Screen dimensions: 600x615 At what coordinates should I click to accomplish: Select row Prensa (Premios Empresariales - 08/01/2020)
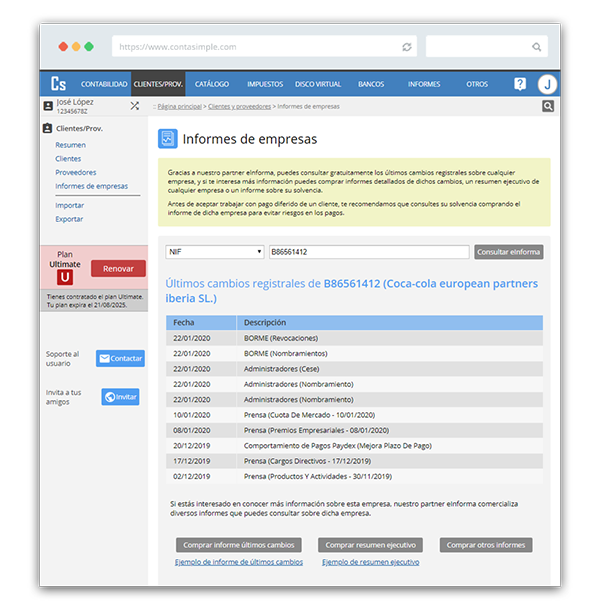pyautogui.click(x=355, y=430)
